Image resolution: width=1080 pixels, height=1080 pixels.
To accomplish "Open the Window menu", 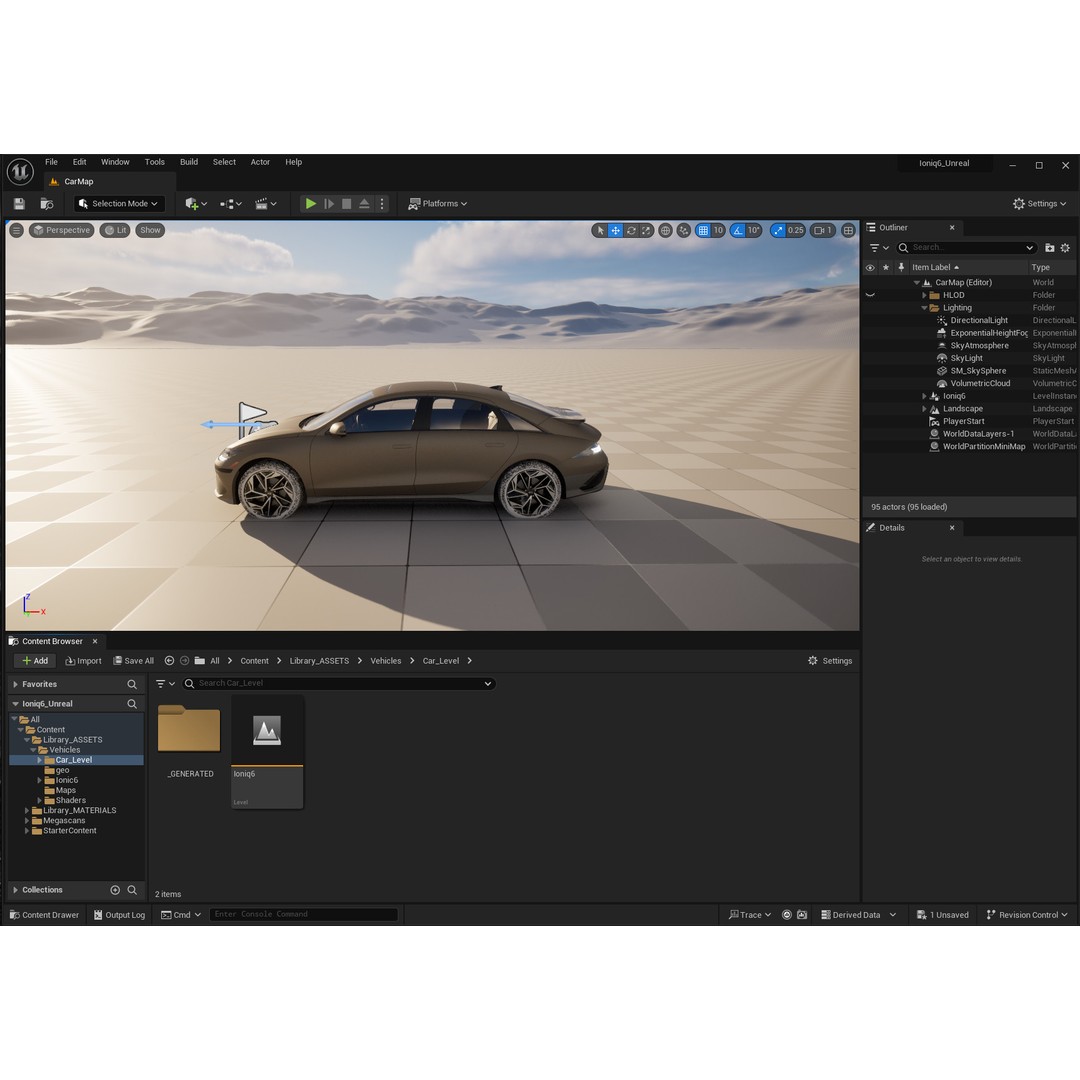I will 115,162.
